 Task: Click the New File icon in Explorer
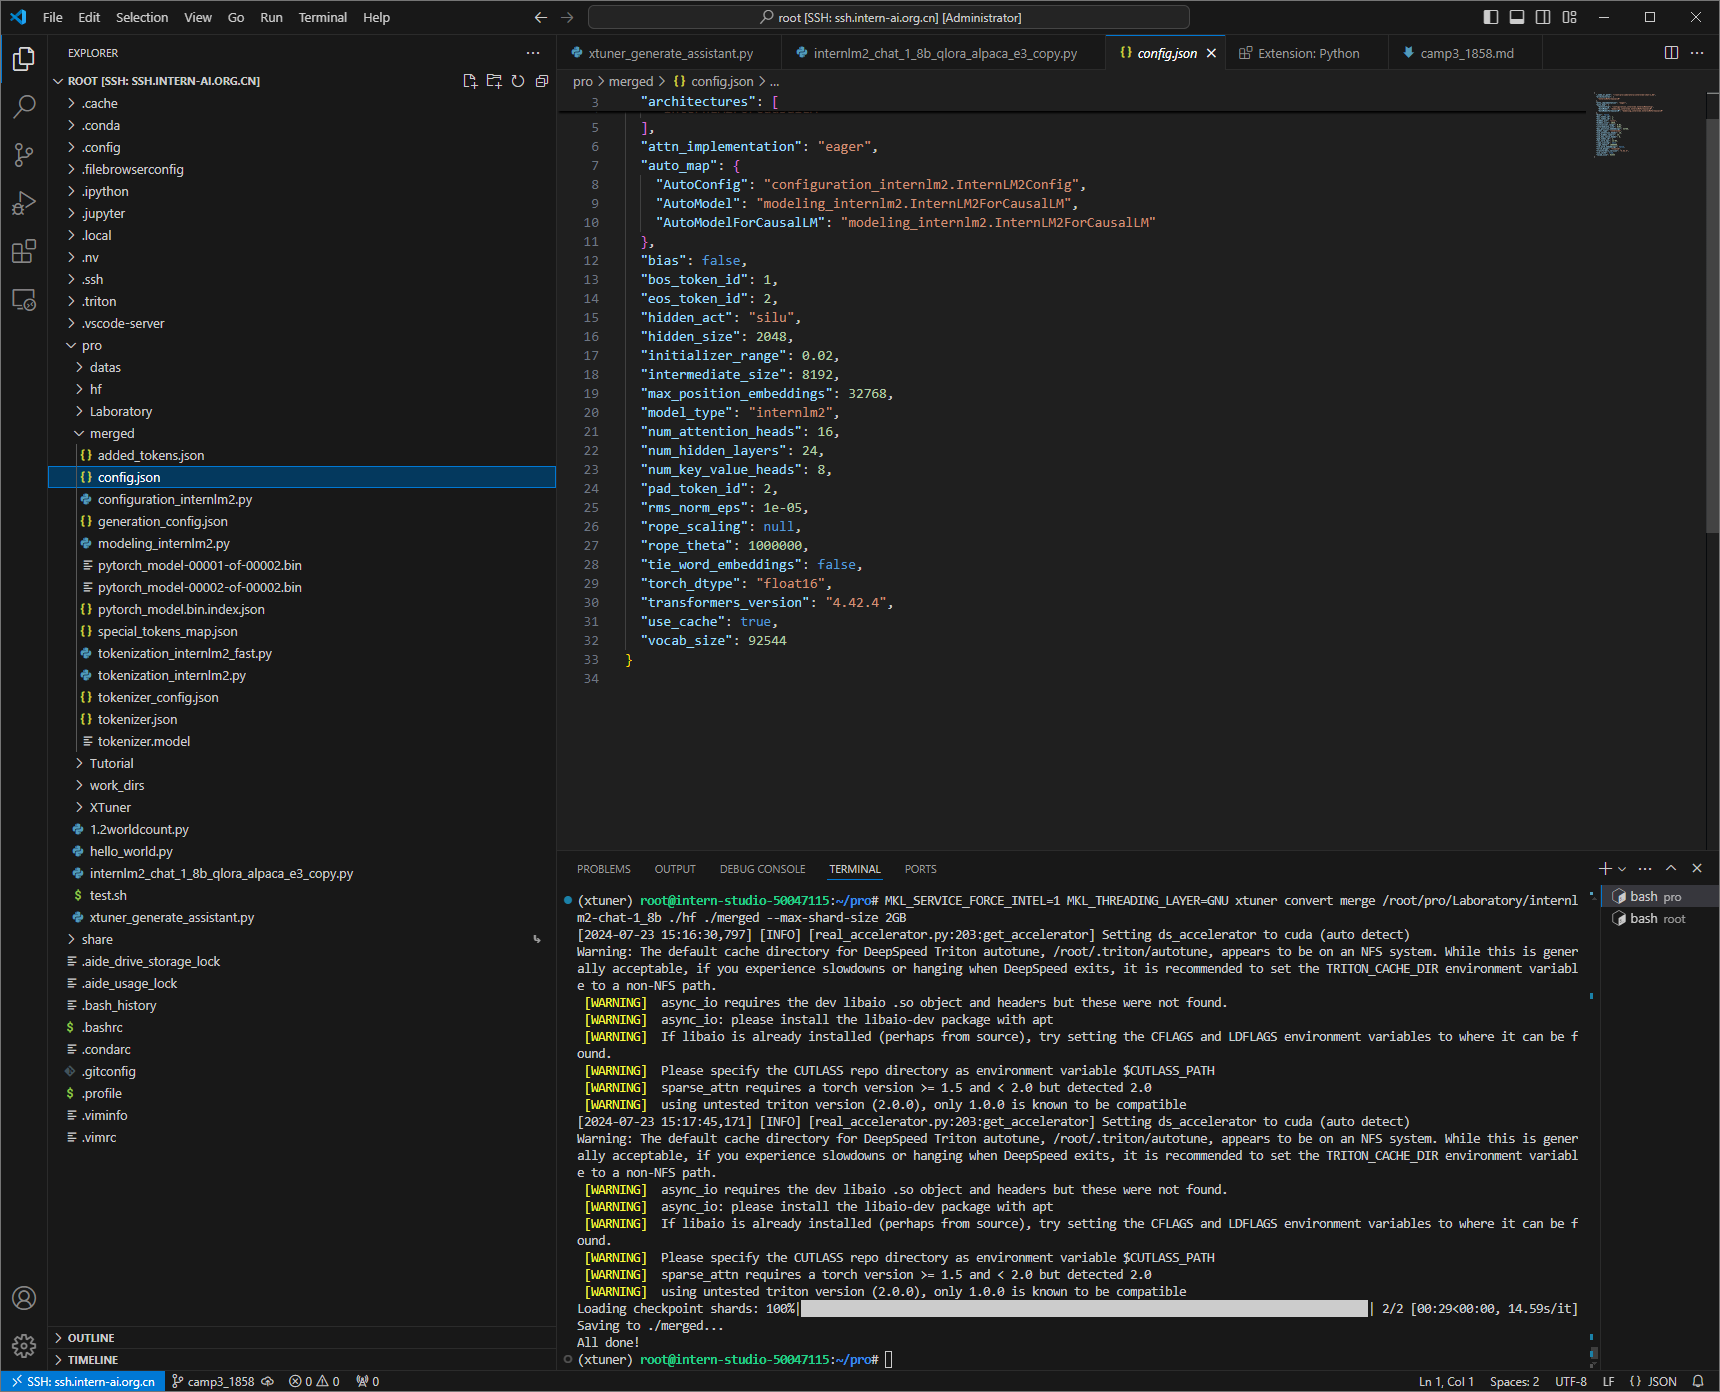(470, 81)
